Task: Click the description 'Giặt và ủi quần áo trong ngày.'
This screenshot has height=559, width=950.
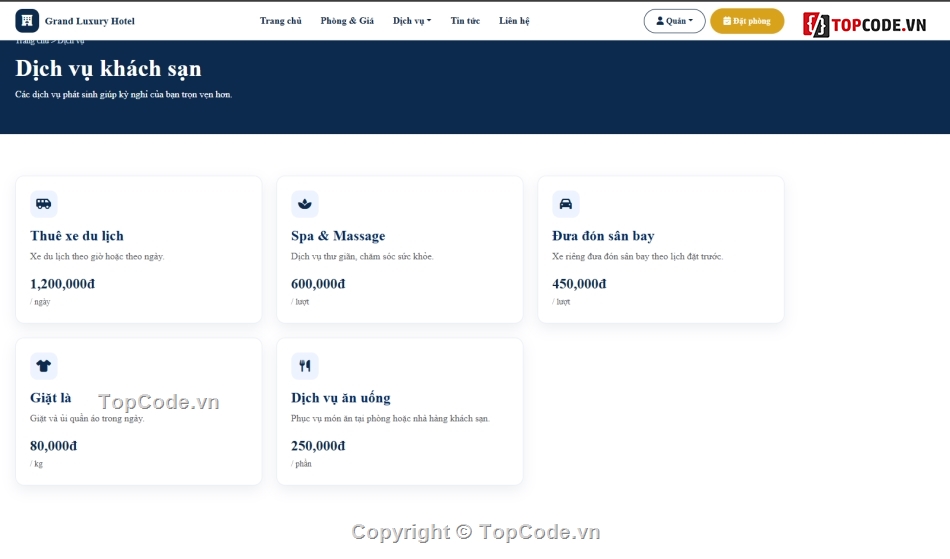Action: [87, 418]
